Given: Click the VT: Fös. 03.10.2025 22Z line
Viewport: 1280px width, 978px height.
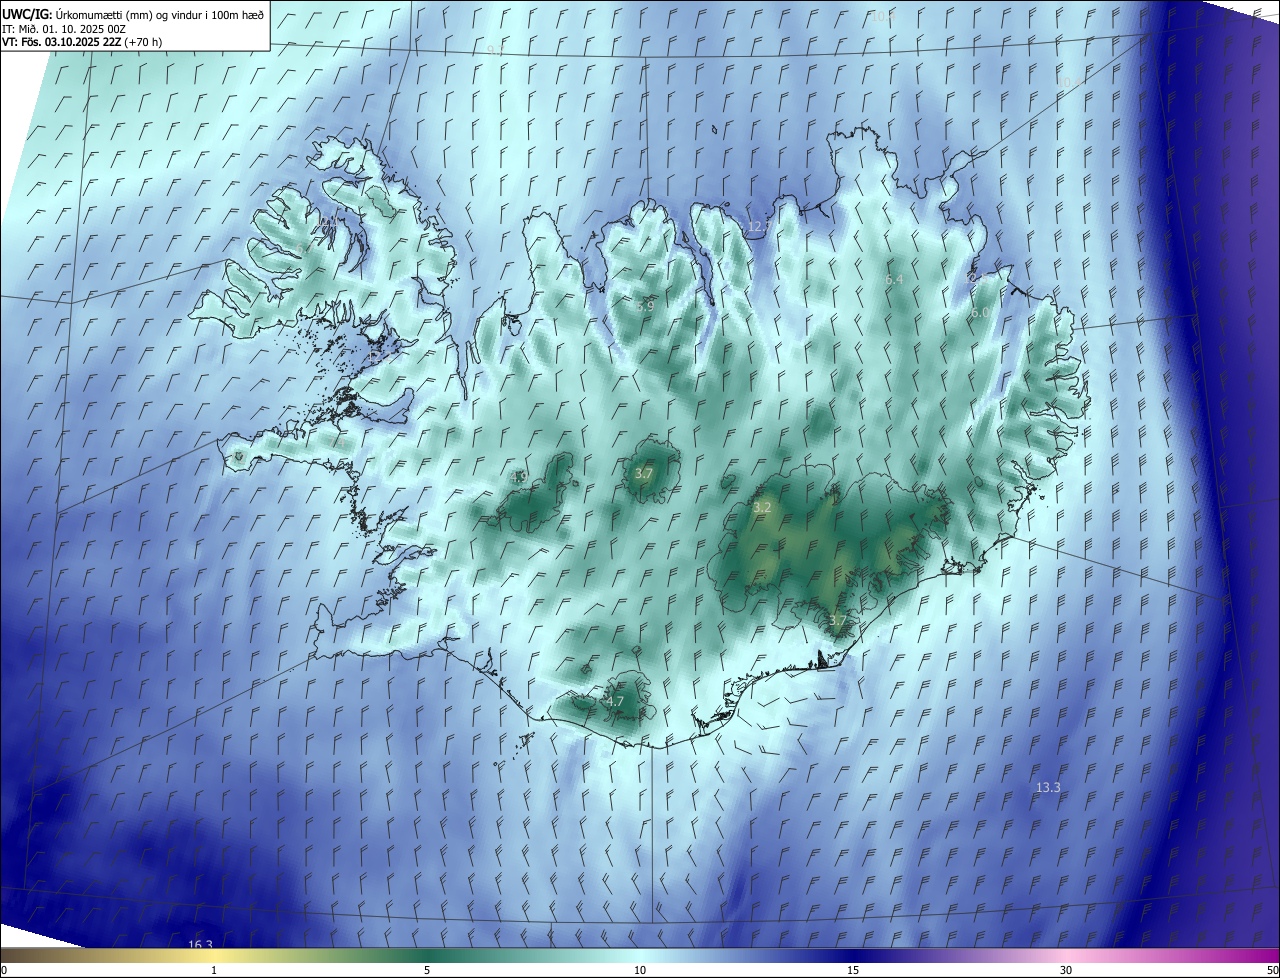Looking at the screenshot, I should tap(82, 42).
